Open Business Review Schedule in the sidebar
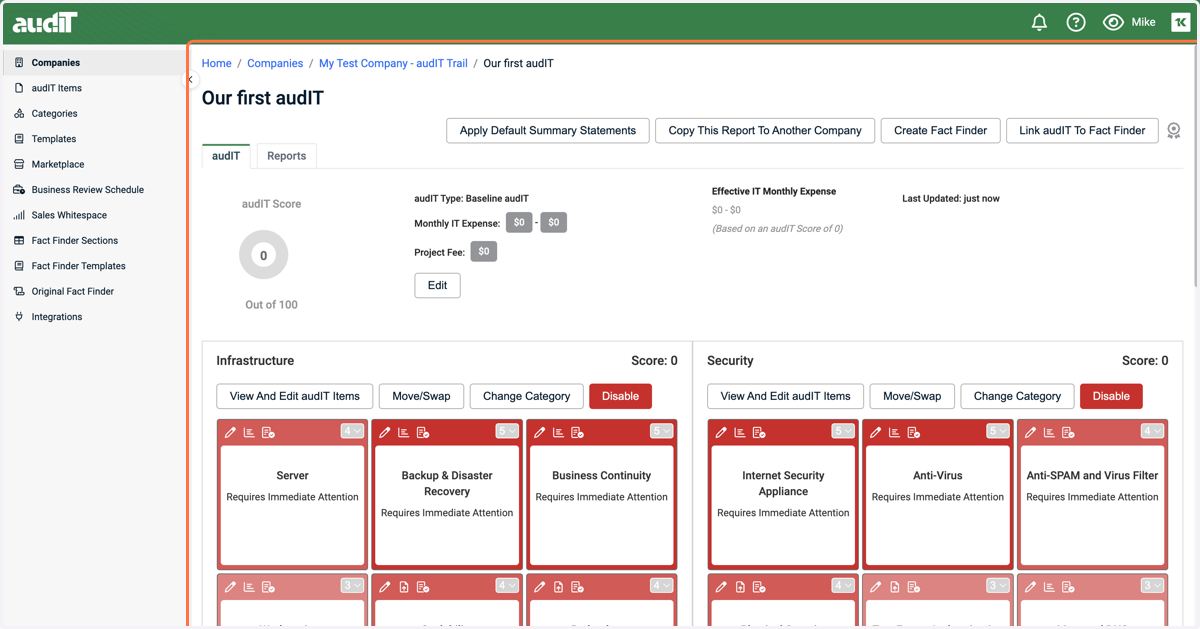 93,189
